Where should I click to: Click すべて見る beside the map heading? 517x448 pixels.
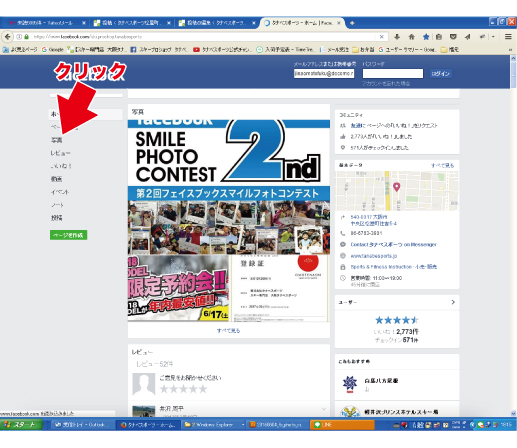pos(443,165)
